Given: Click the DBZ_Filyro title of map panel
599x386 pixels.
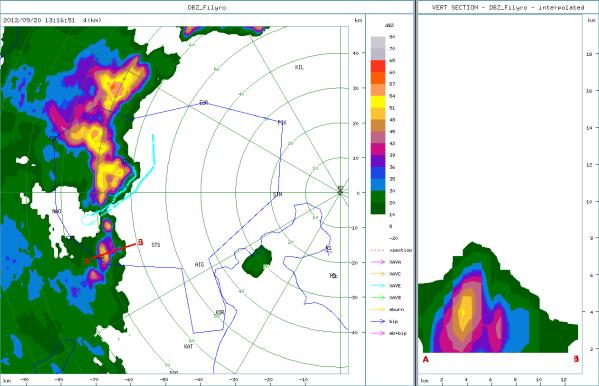Looking at the screenshot, I should [x=207, y=7].
